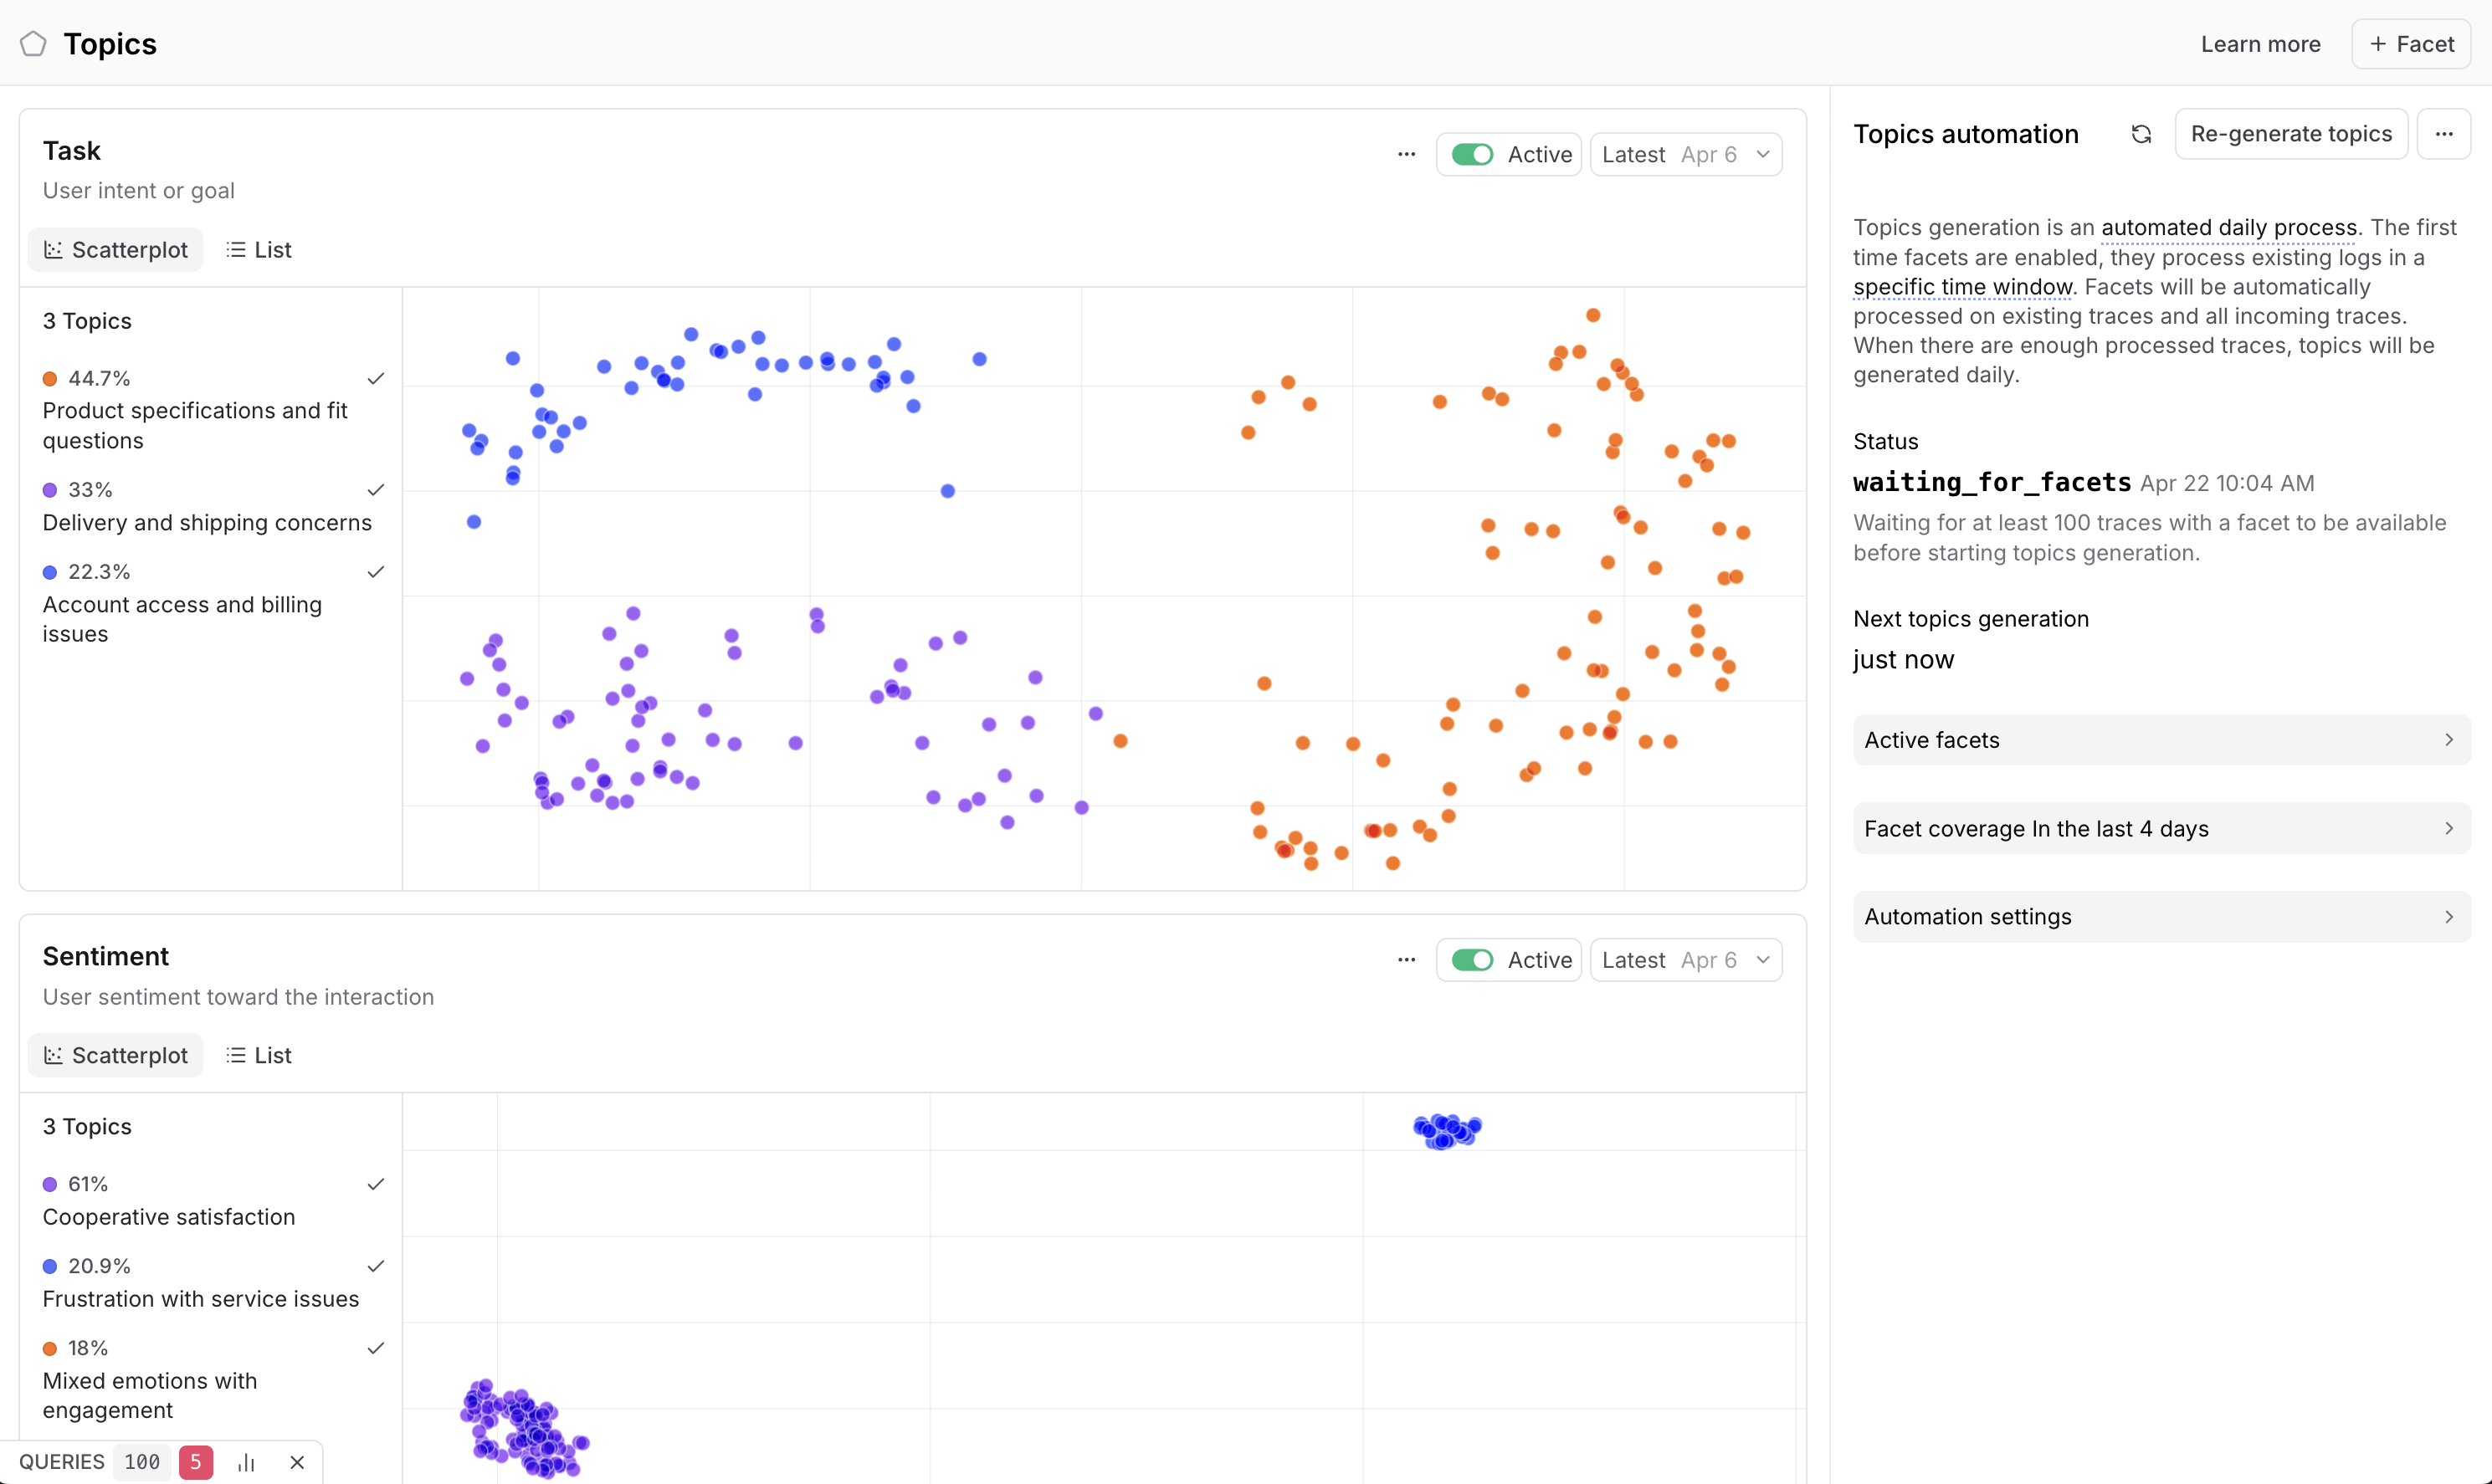Click the red 5 badge in queries bar

(x=196, y=1462)
